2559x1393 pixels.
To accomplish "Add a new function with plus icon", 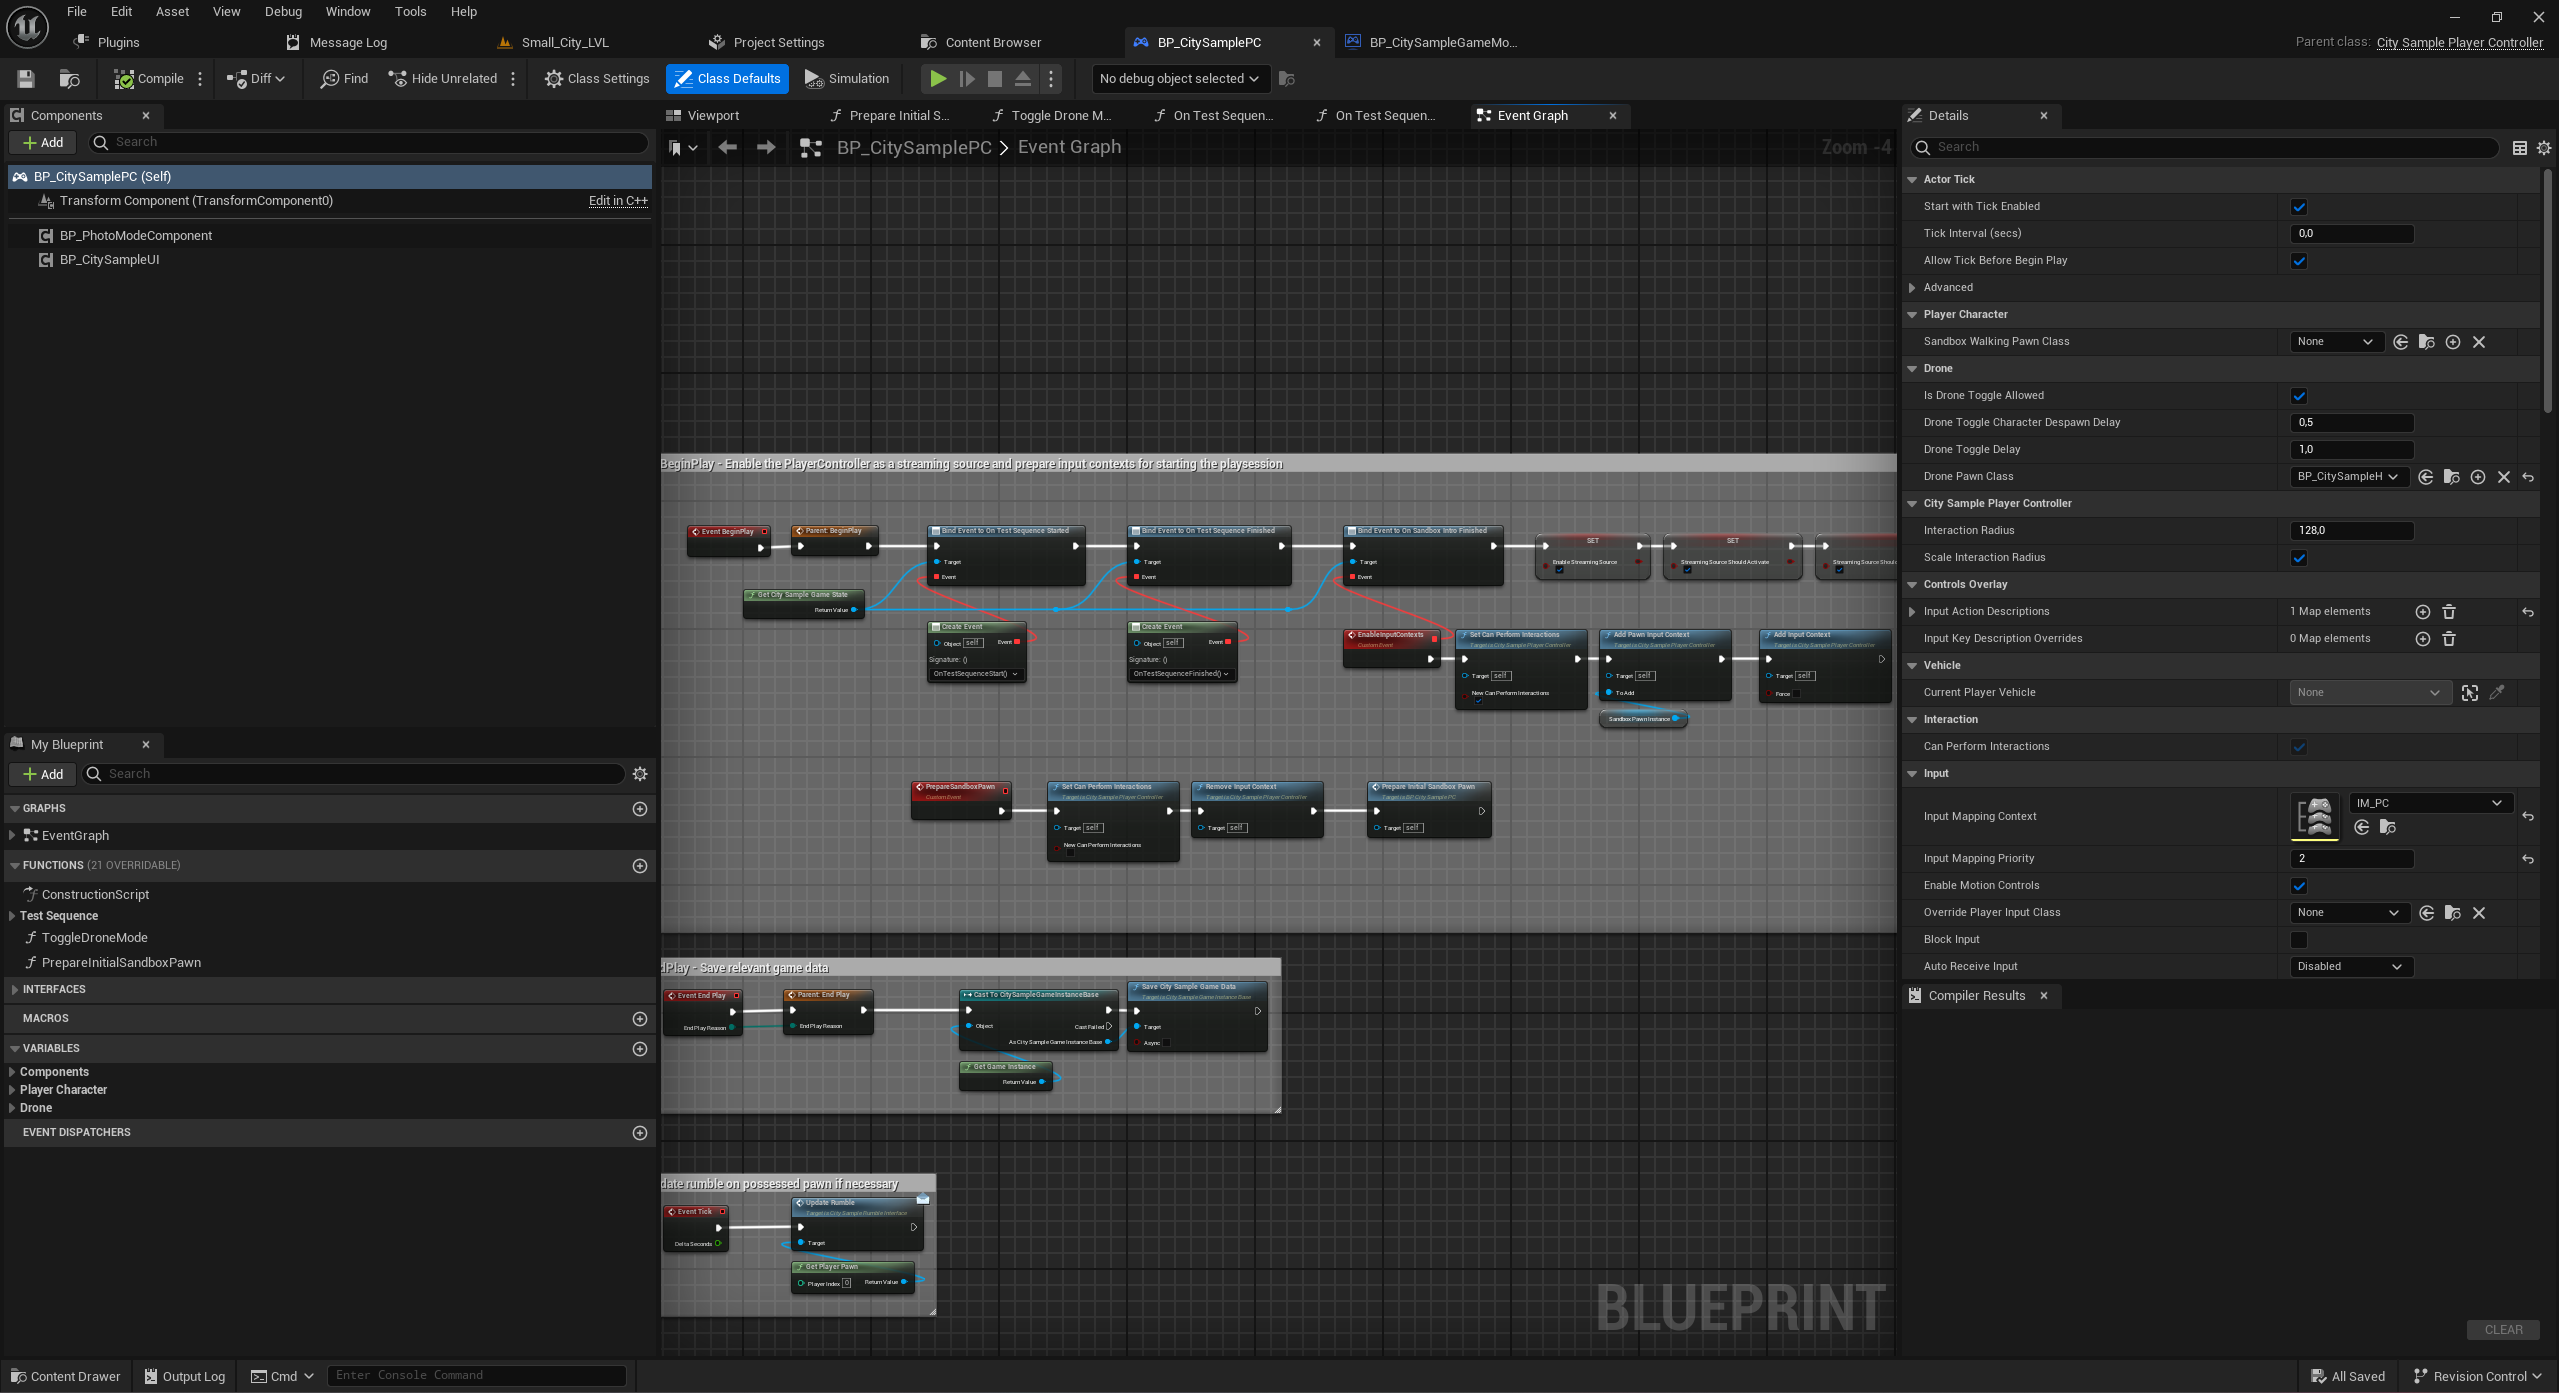I will 640,866.
